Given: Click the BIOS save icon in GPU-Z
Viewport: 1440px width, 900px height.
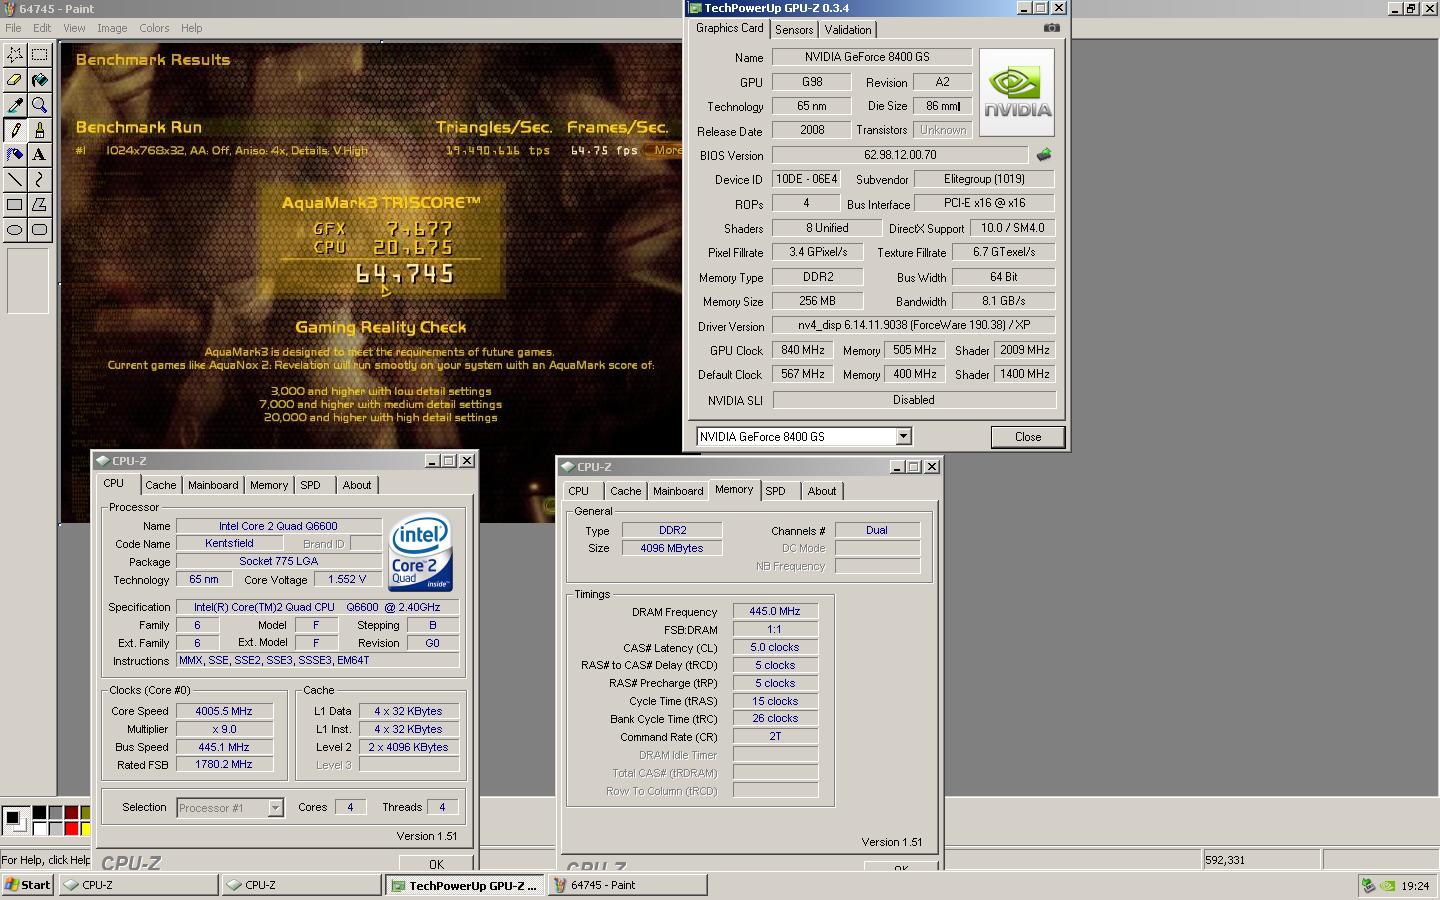Looking at the screenshot, I should [x=1044, y=155].
